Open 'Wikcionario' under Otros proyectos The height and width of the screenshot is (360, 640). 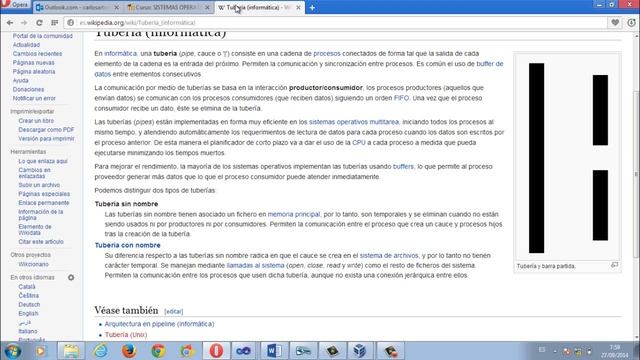(x=33, y=264)
